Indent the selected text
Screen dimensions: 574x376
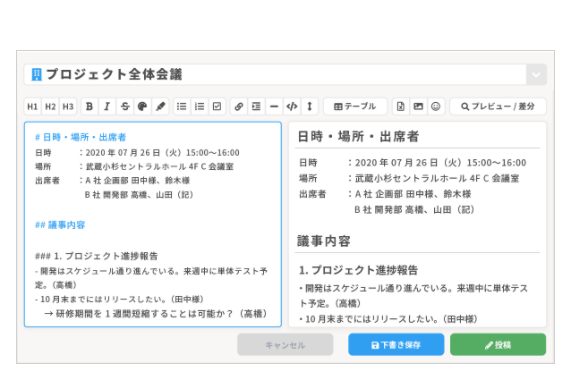pyautogui.click(x=256, y=107)
